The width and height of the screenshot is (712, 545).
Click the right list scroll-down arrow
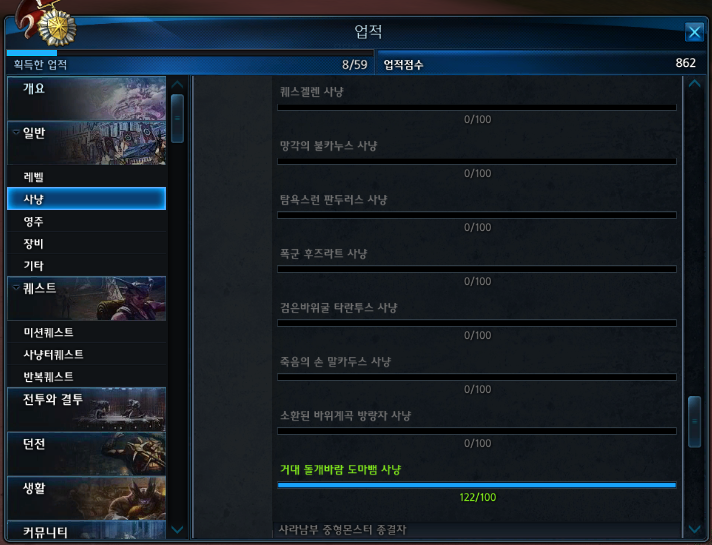(694, 529)
